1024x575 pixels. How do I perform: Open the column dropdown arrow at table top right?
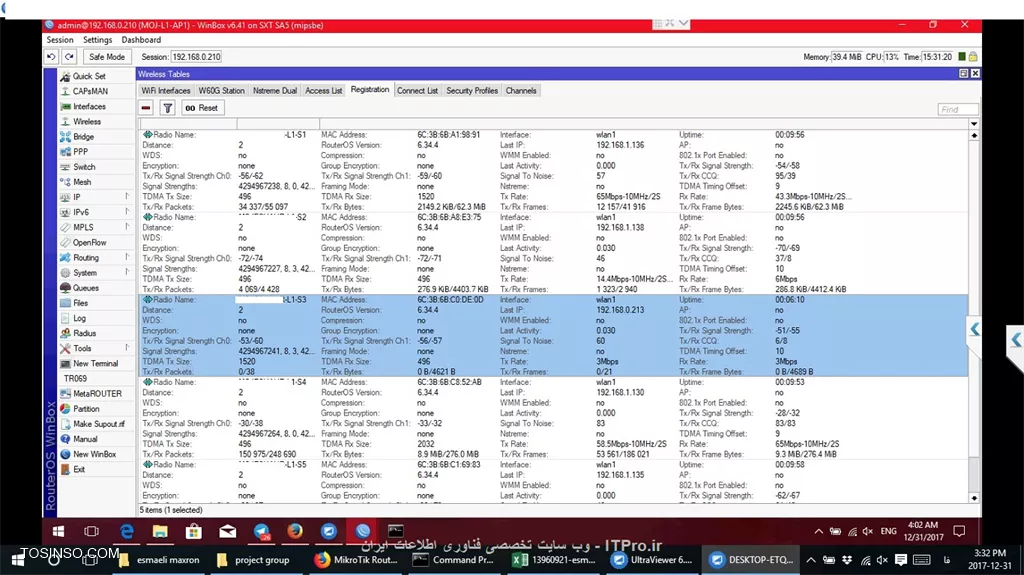[974, 123]
